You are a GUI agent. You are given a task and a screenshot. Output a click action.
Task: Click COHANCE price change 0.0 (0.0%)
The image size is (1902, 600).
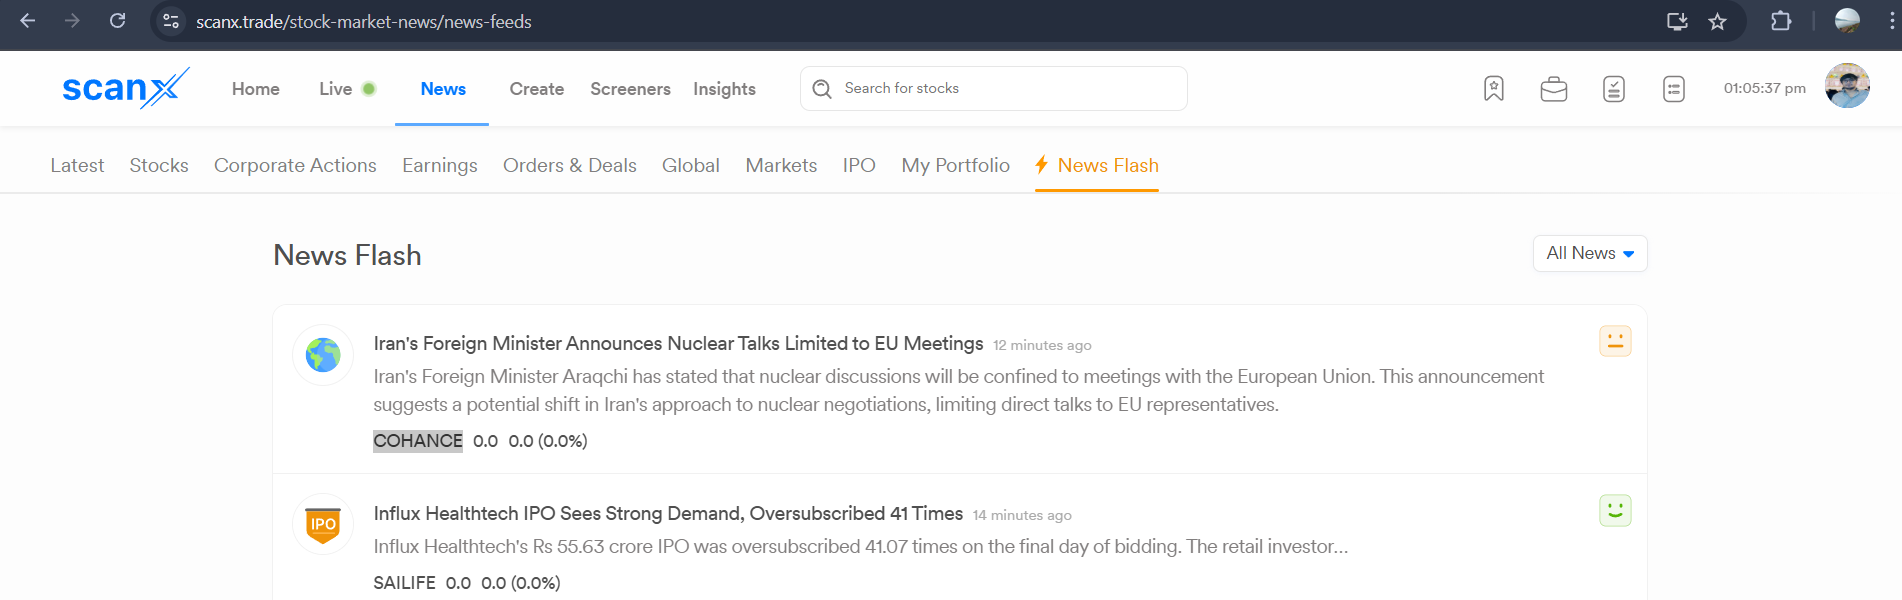point(548,441)
